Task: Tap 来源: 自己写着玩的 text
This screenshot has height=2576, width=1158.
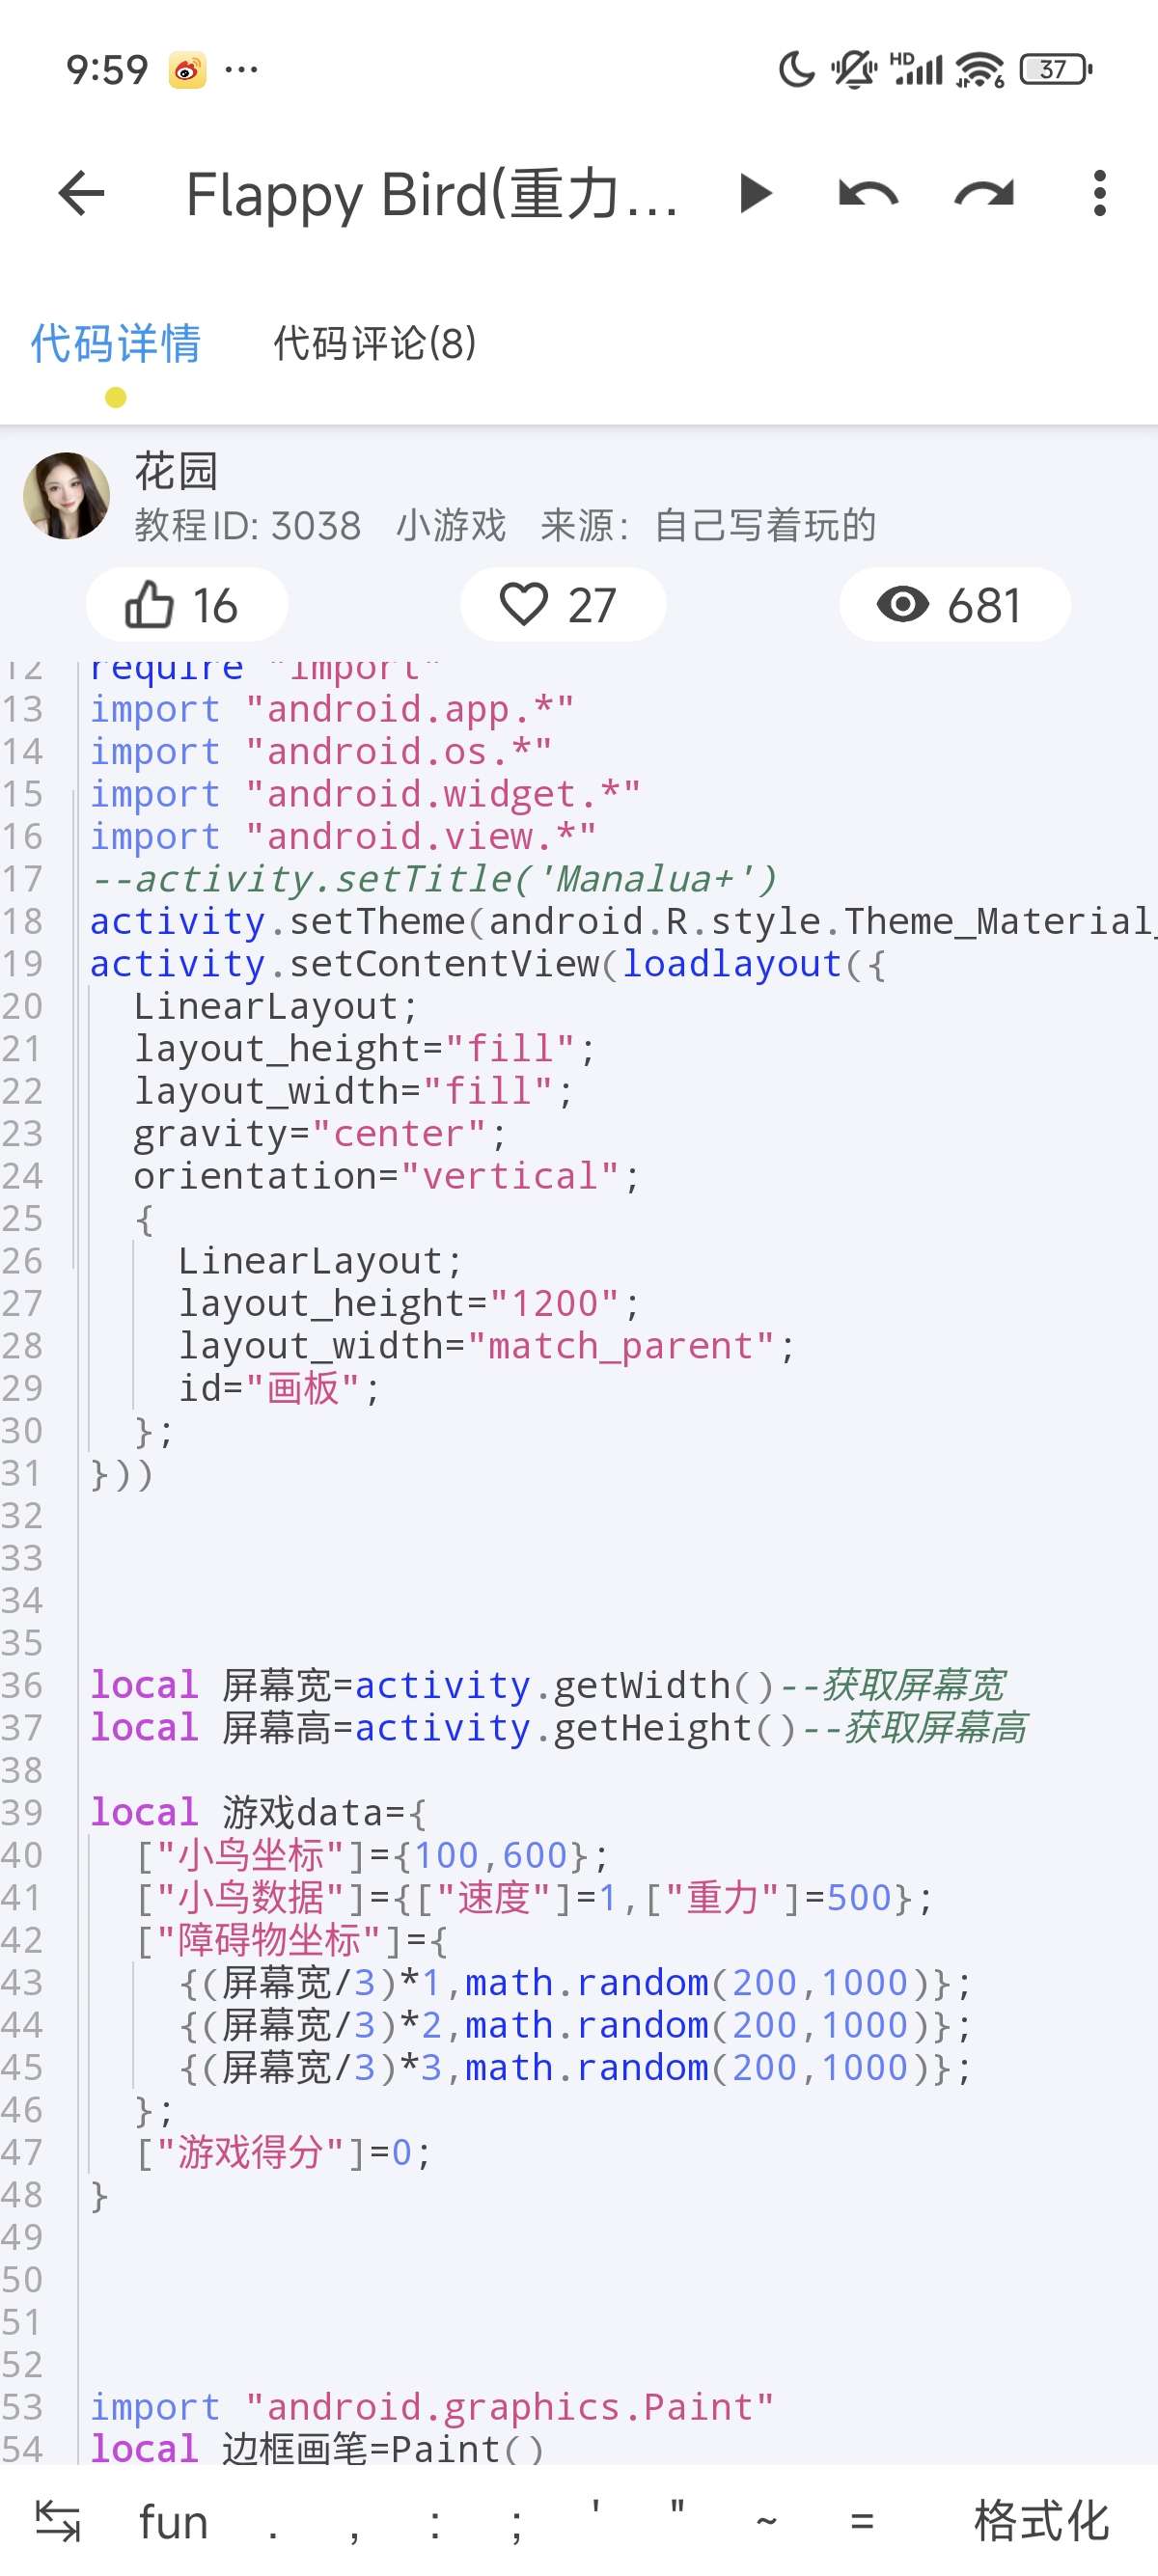Action: [x=708, y=526]
